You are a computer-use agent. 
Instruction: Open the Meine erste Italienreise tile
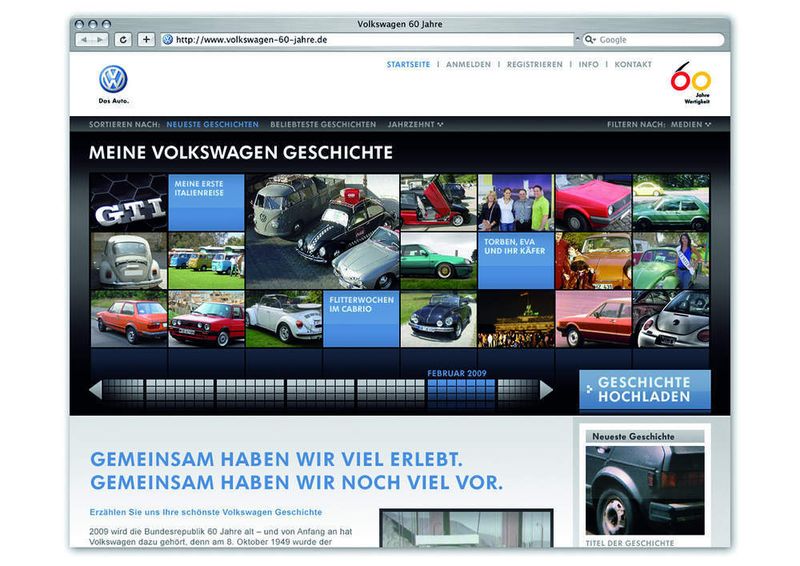tap(207, 203)
